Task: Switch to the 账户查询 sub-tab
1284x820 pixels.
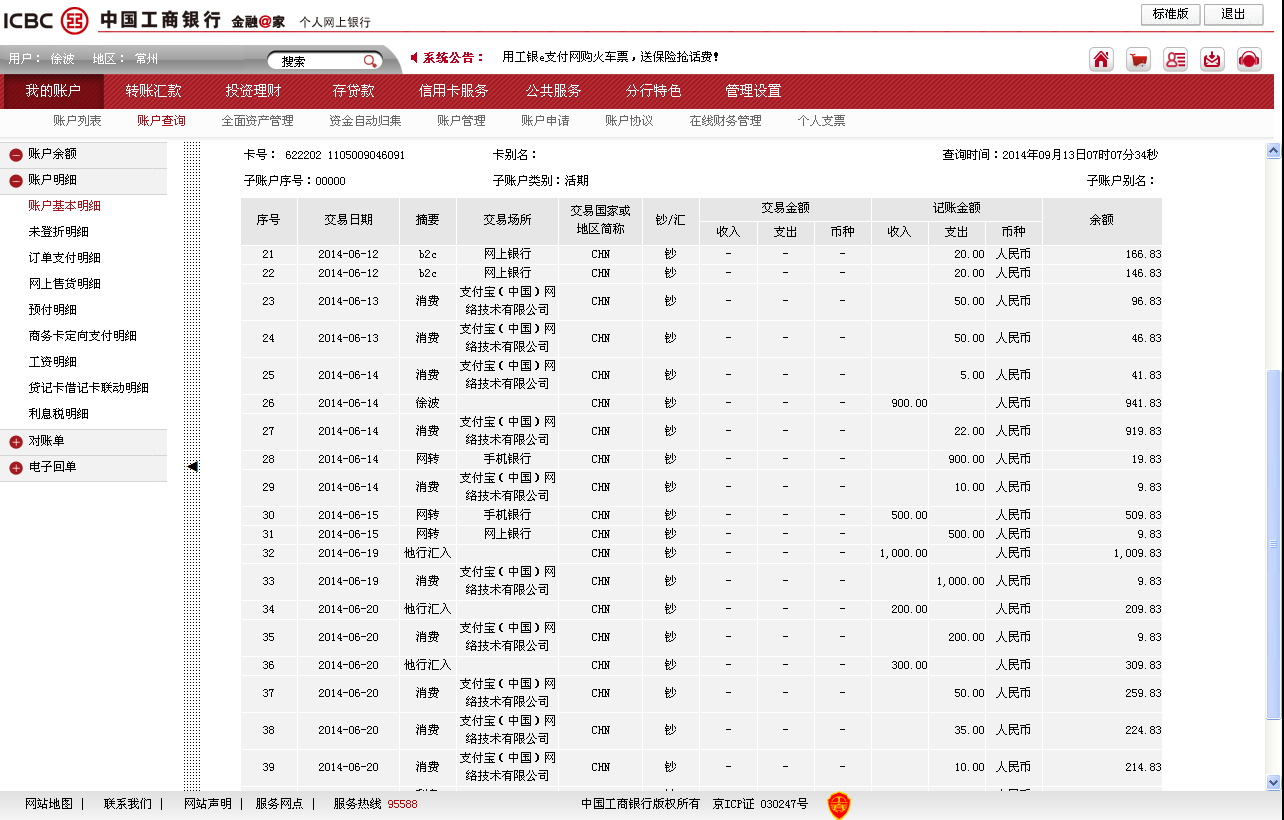Action: (x=161, y=121)
